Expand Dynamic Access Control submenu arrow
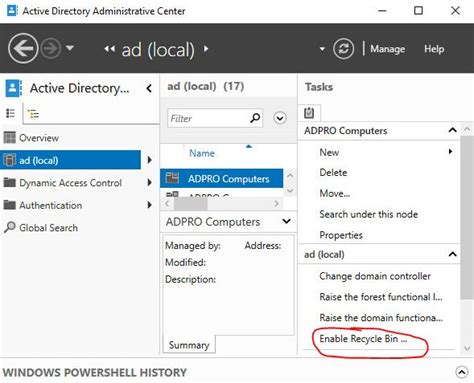 [150, 182]
